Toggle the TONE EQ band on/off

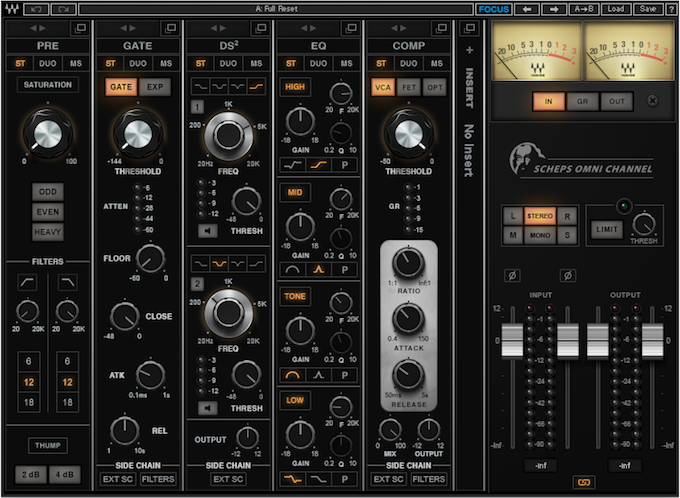tap(295, 296)
